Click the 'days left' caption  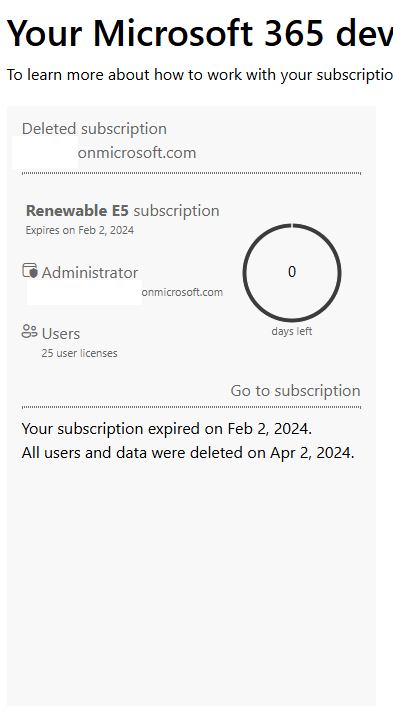[x=292, y=331]
